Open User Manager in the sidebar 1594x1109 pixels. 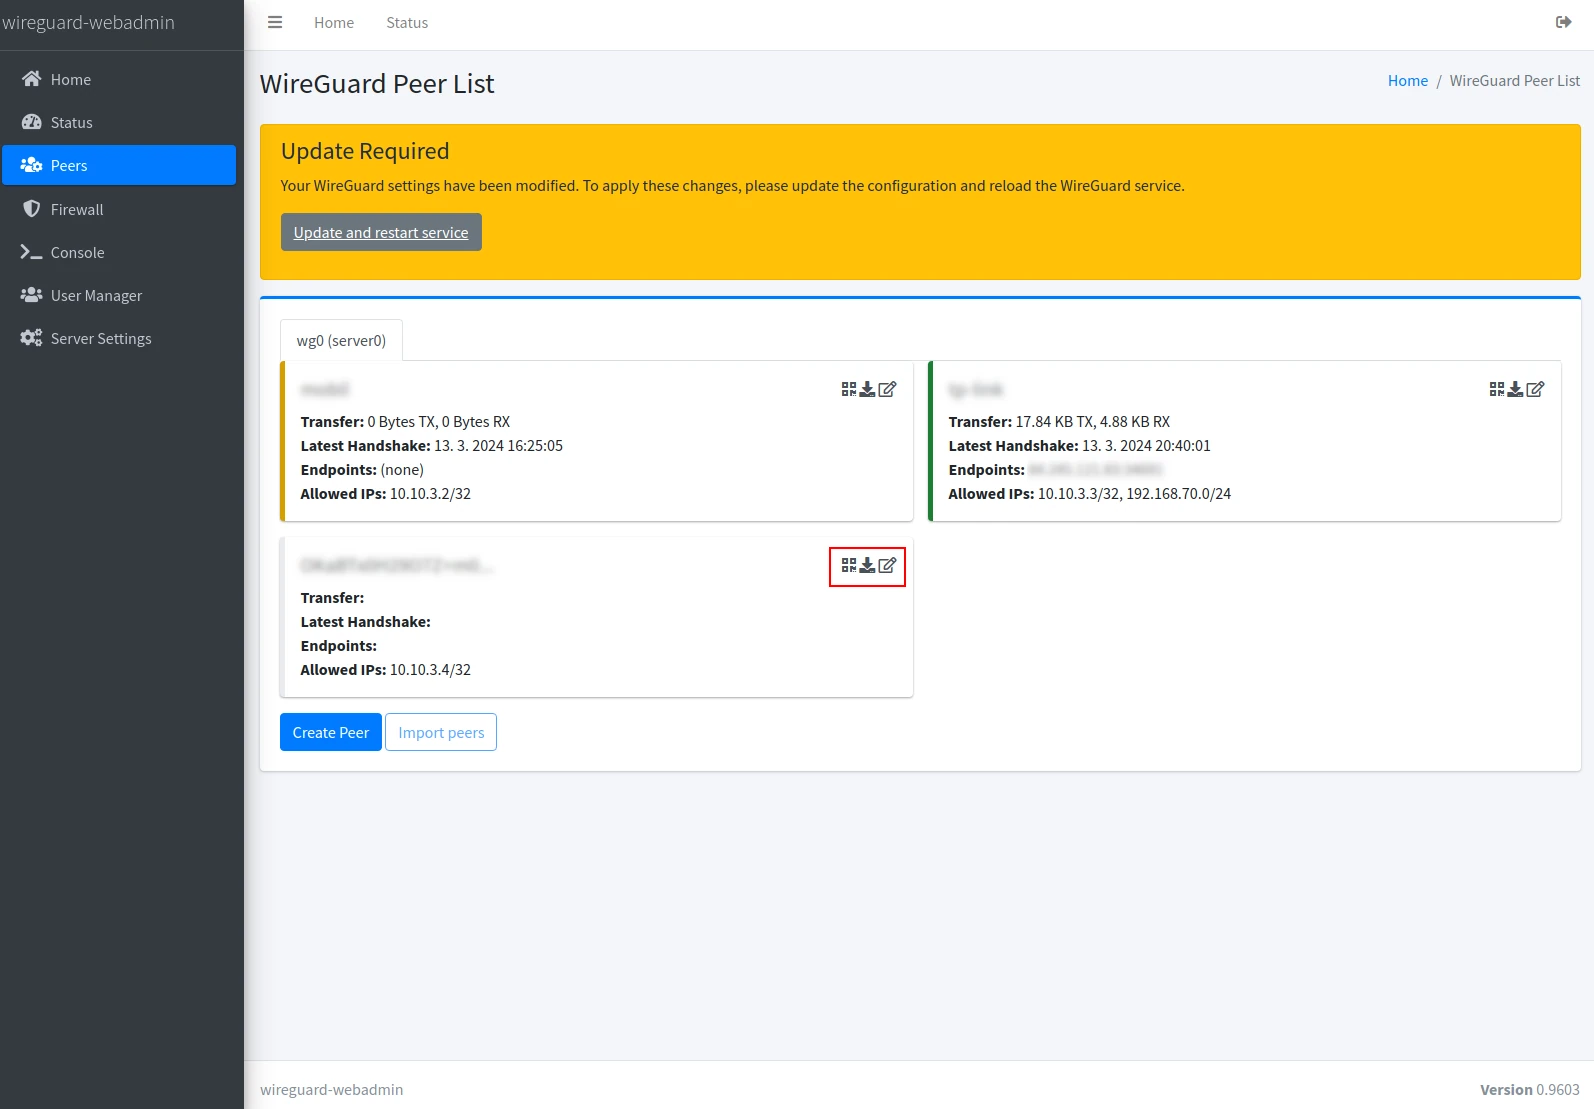pyautogui.click(x=119, y=295)
